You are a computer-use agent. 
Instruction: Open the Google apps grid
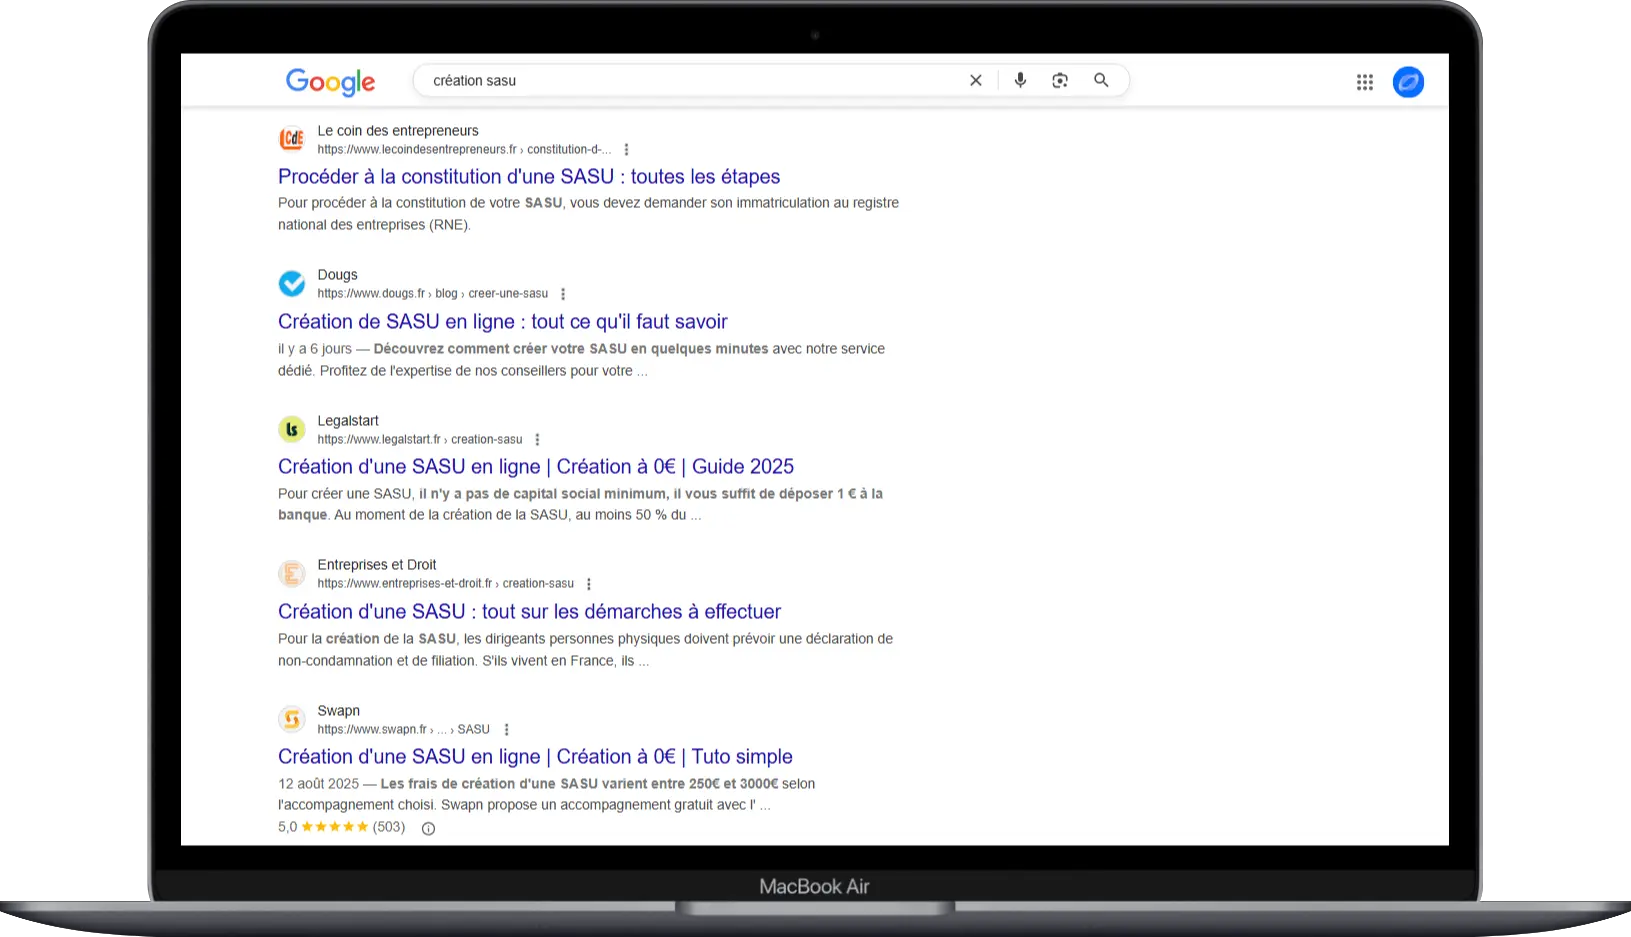[x=1365, y=82]
